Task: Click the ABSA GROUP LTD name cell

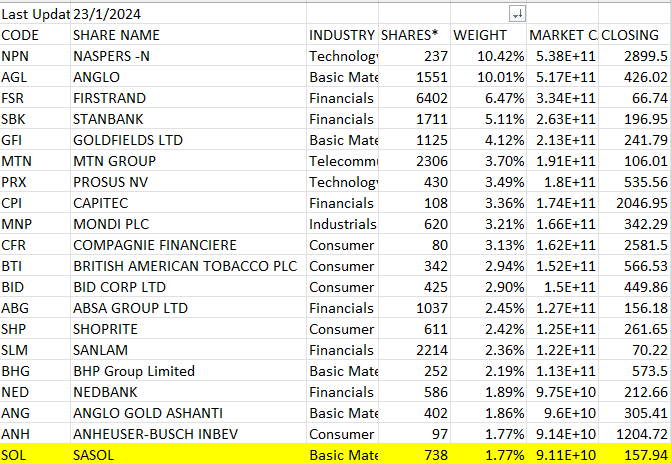Action: tap(188, 308)
